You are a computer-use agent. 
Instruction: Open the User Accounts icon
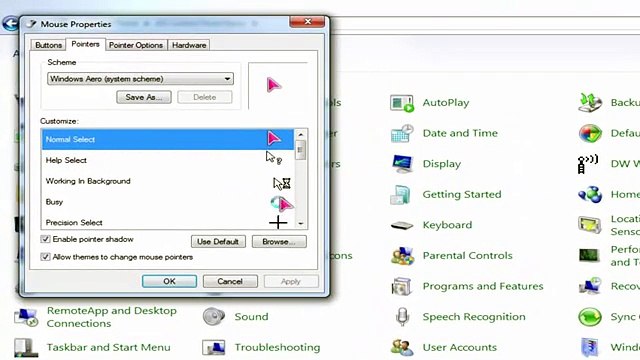click(402, 347)
